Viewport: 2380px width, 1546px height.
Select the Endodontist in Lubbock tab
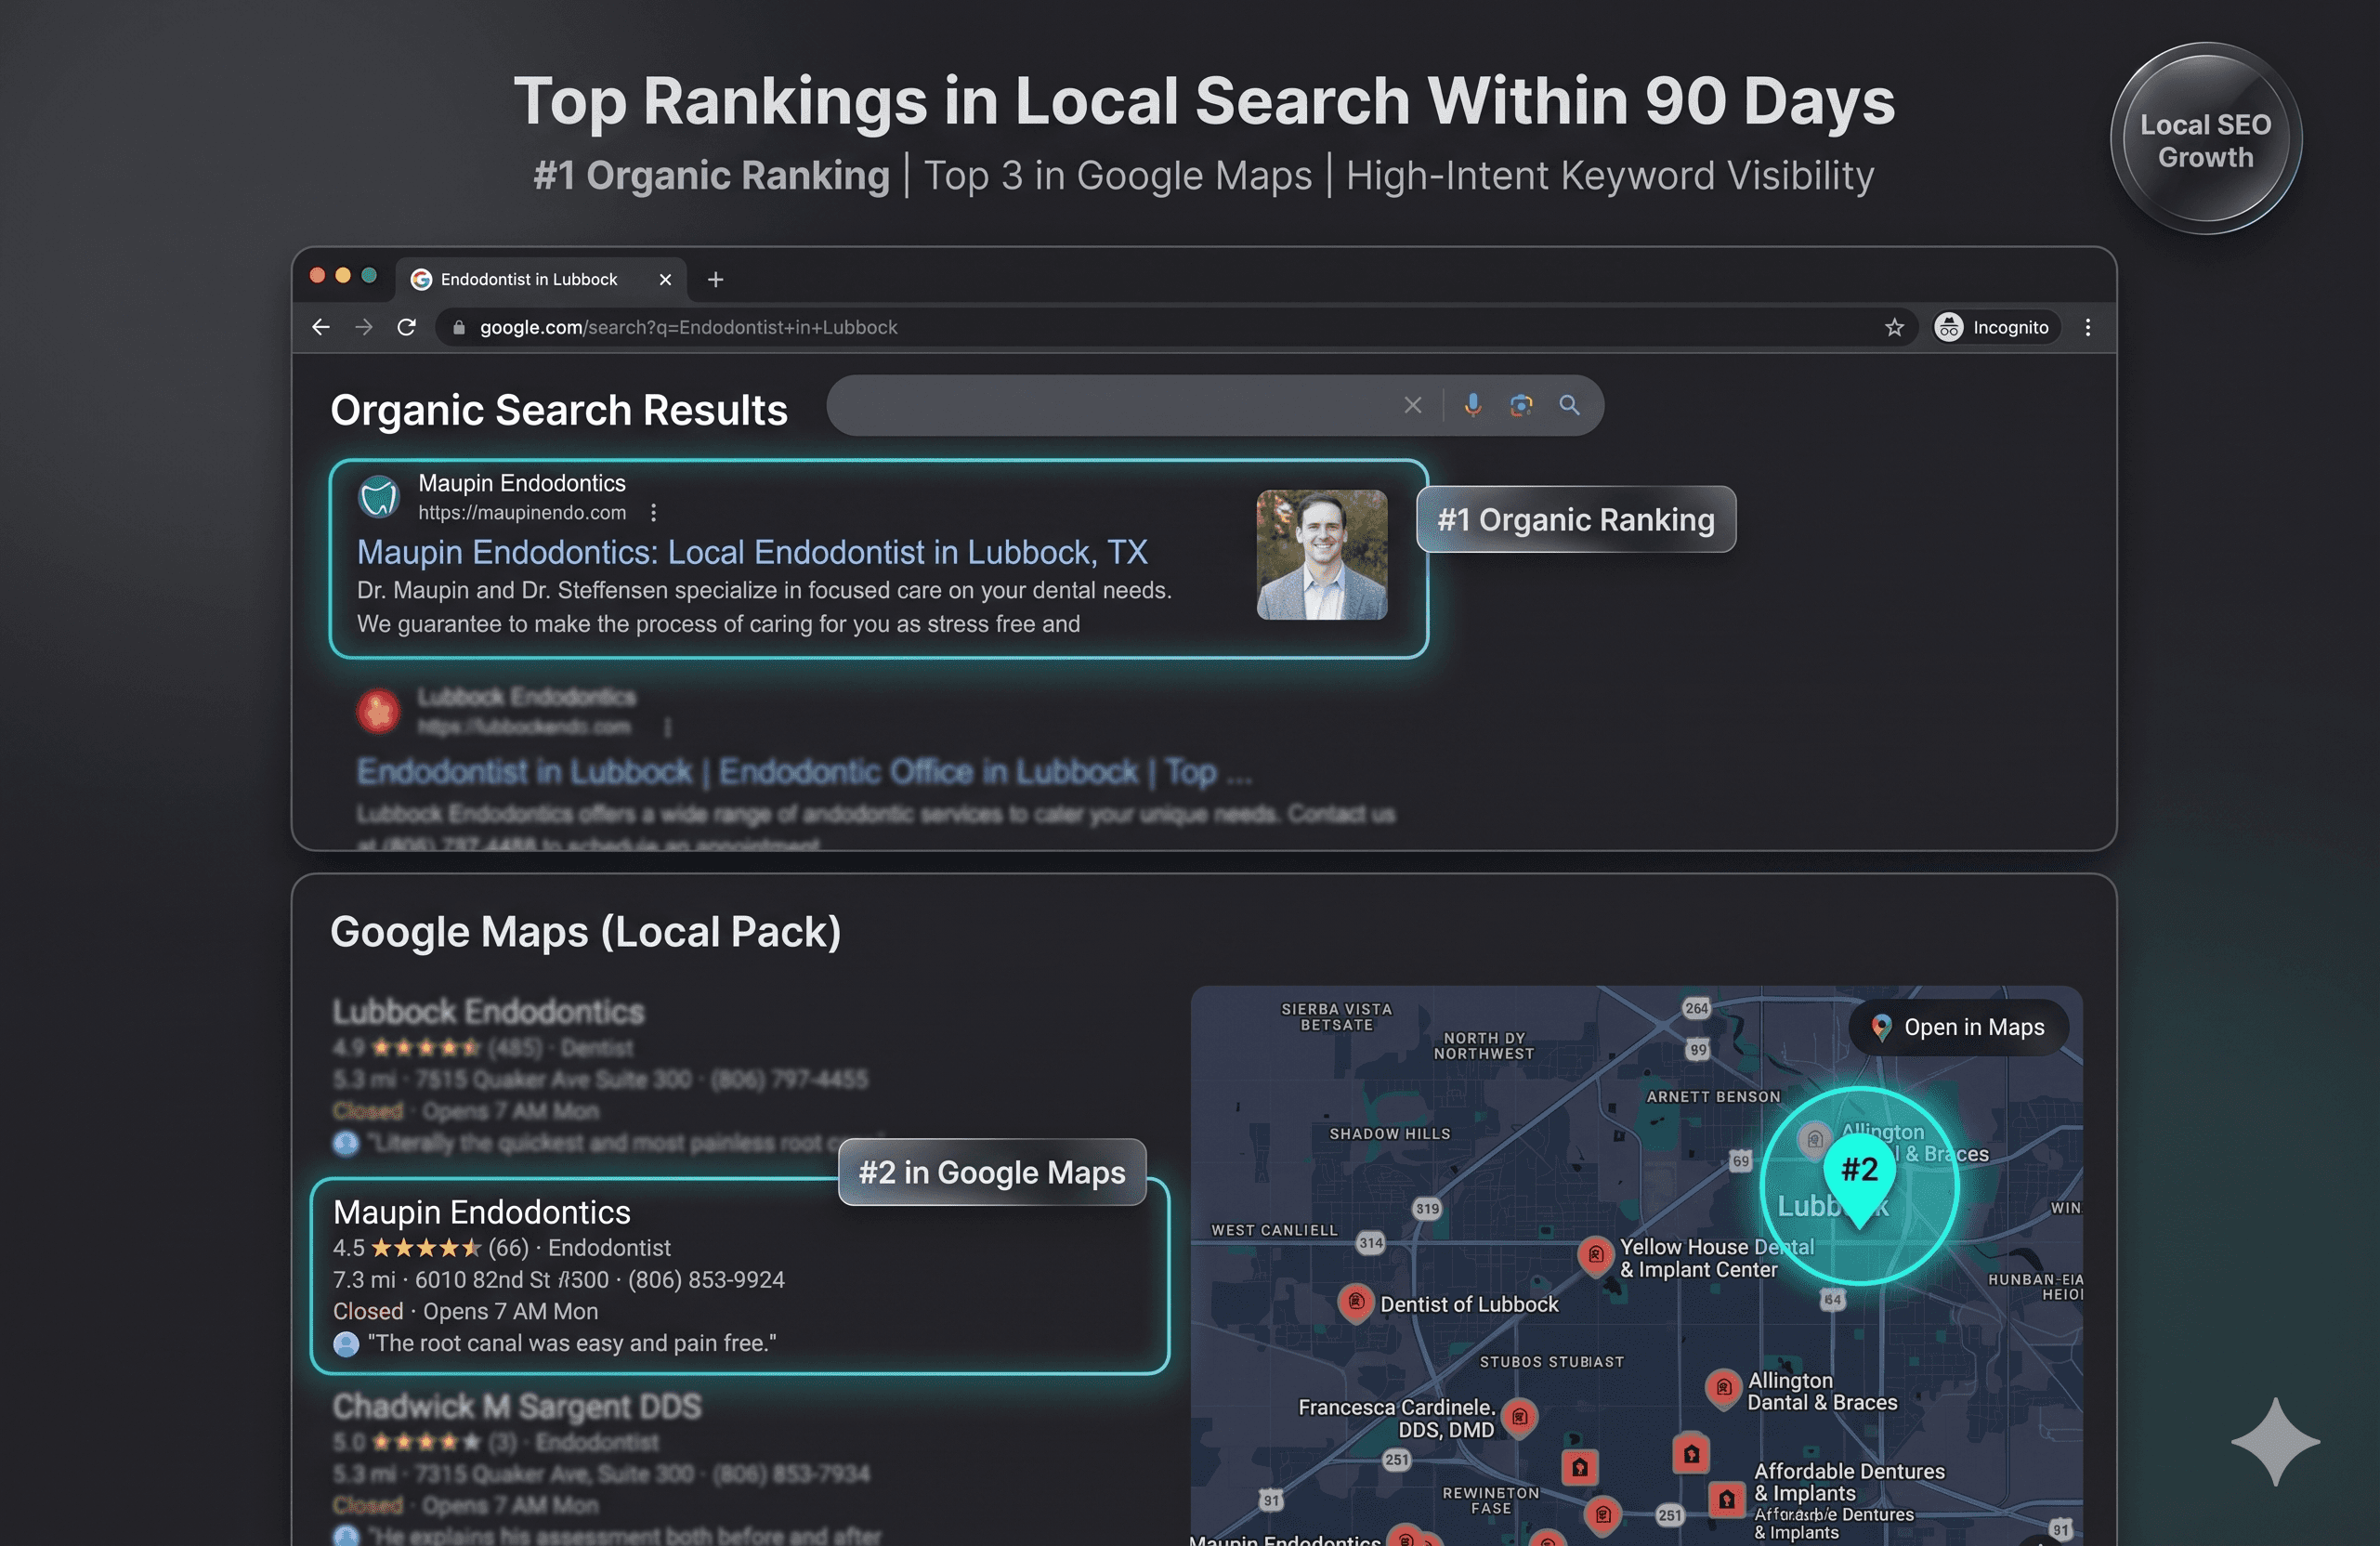click(x=541, y=279)
